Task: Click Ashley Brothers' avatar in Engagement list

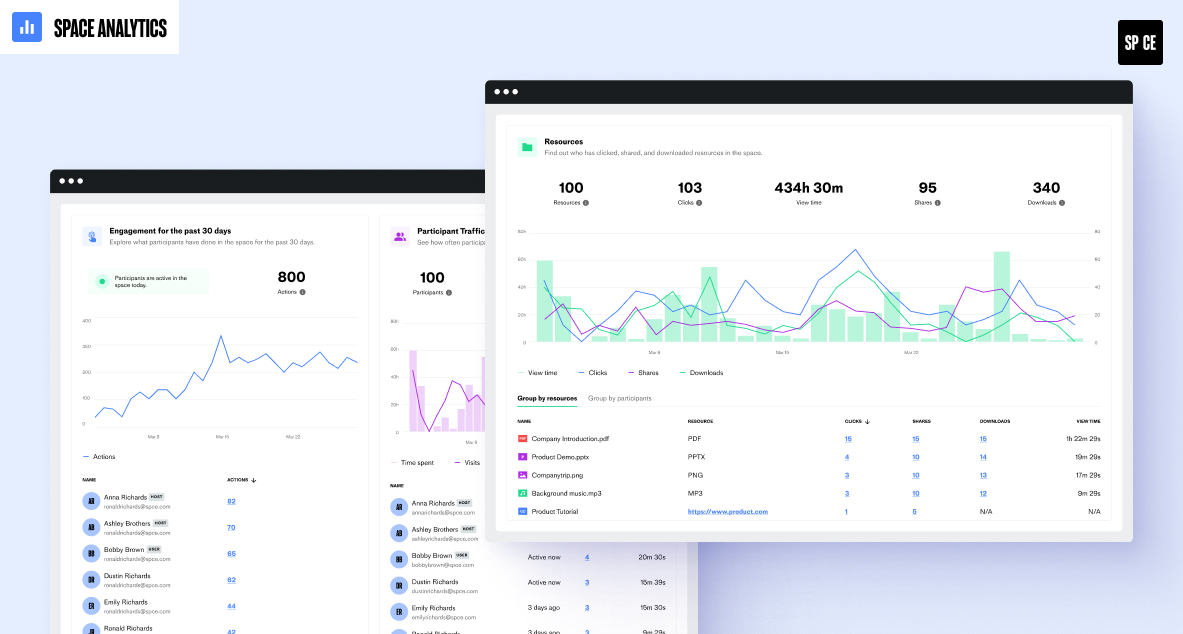Action: [x=91, y=527]
